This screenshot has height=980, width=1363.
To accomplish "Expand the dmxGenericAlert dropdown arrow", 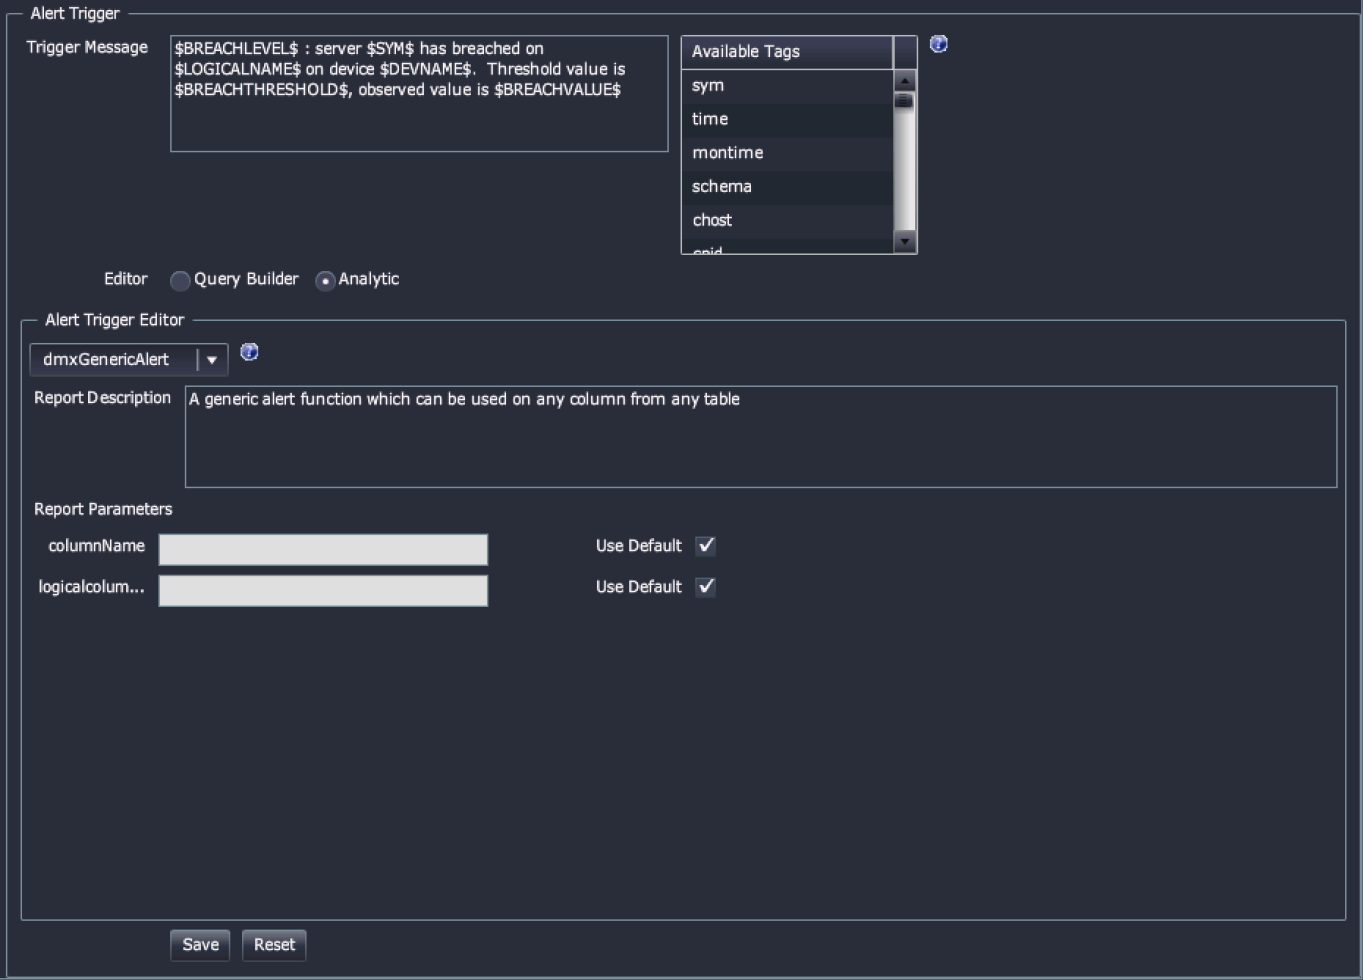I will pyautogui.click(x=212, y=360).
